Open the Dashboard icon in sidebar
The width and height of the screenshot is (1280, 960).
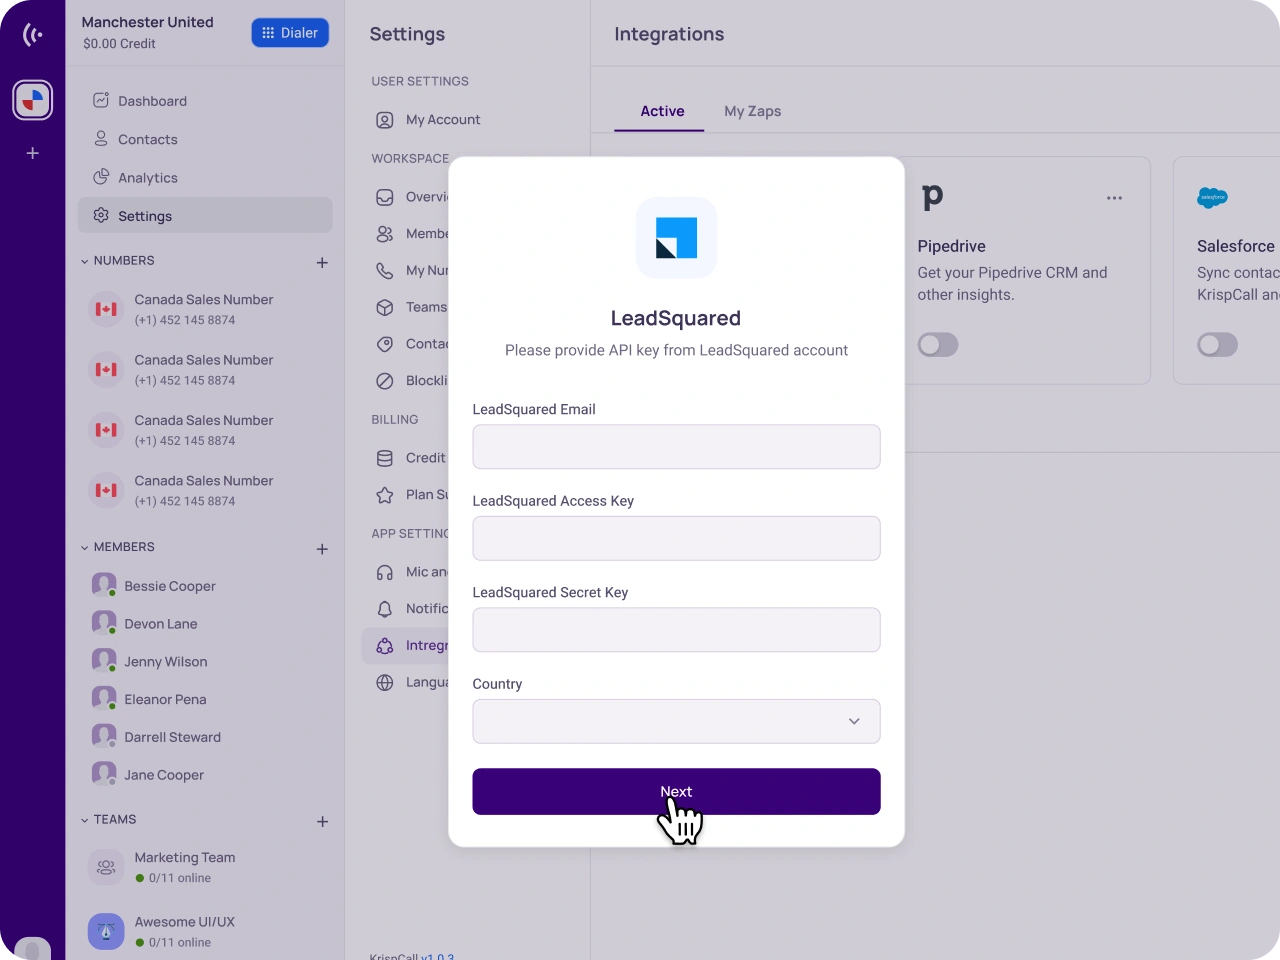pos(101,100)
